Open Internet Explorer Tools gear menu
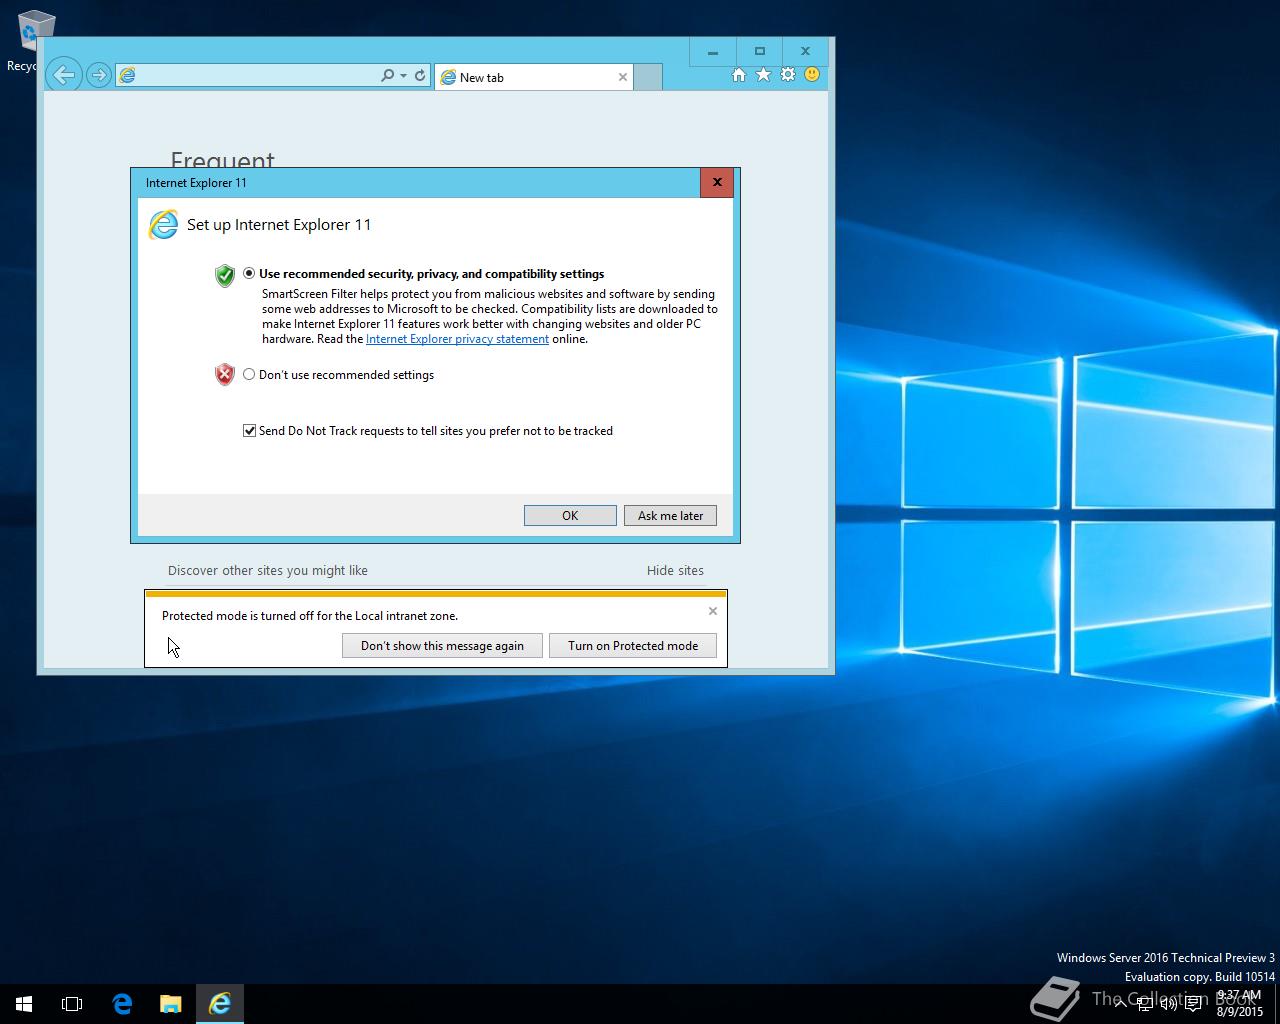The width and height of the screenshot is (1280, 1024). pyautogui.click(x=788, y=74)
